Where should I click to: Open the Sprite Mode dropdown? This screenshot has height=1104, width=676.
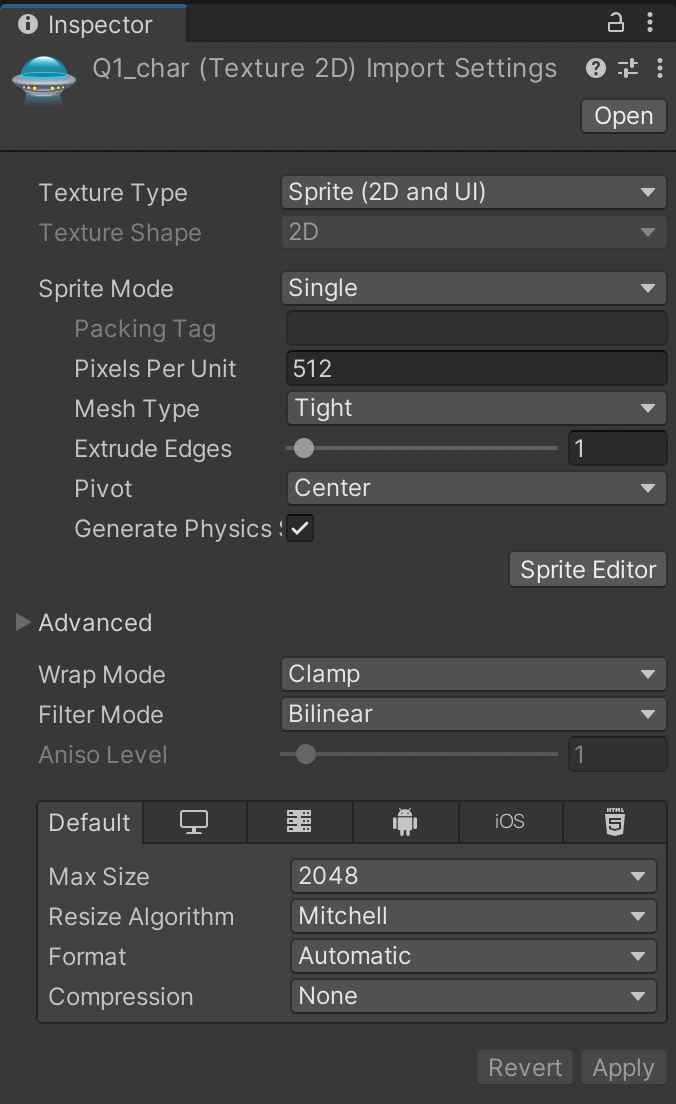(x=474, y=288)
